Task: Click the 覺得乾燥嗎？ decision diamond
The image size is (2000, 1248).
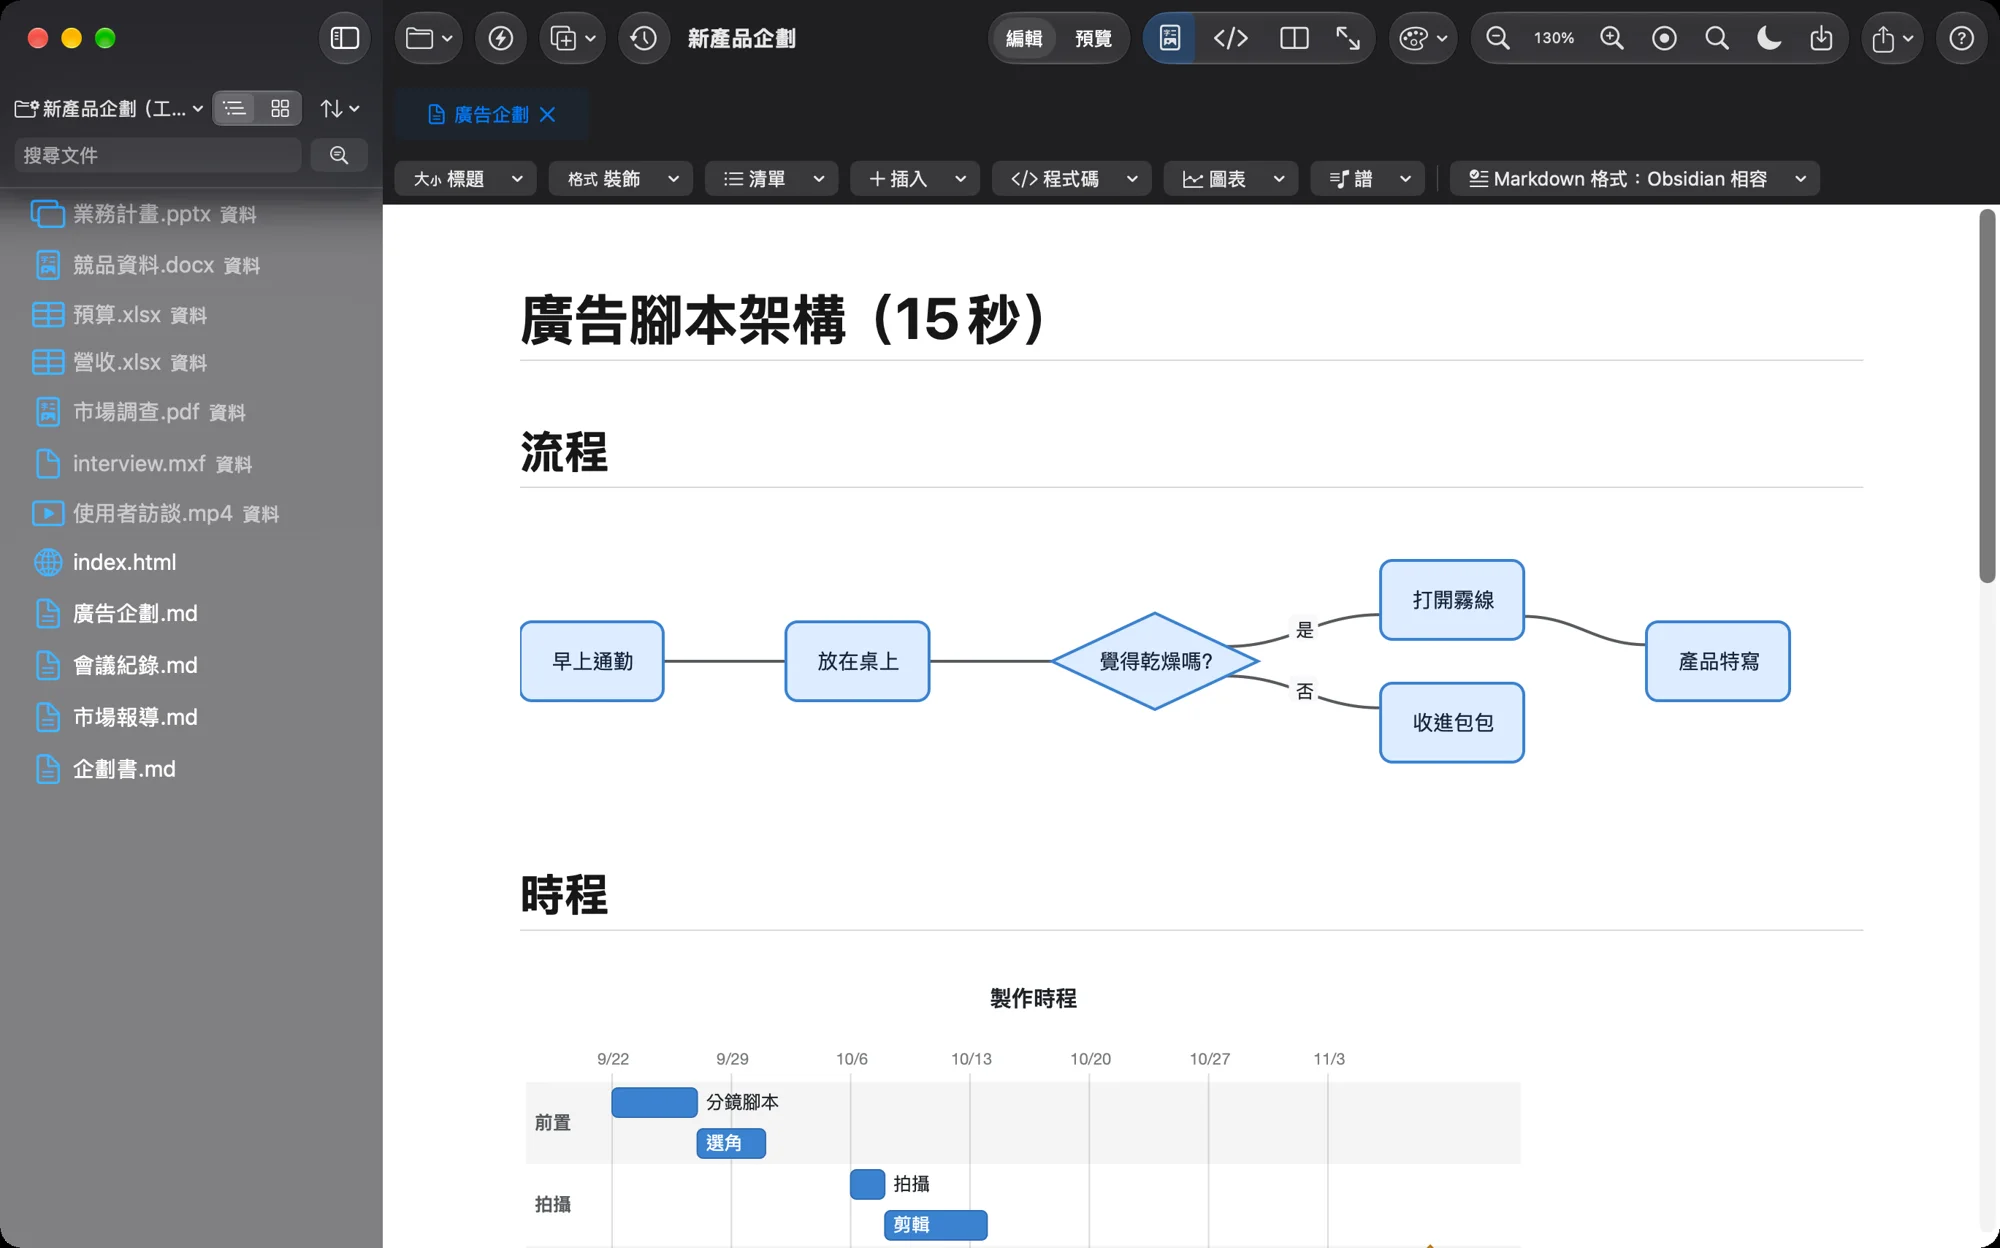Action: (1155, 661)
